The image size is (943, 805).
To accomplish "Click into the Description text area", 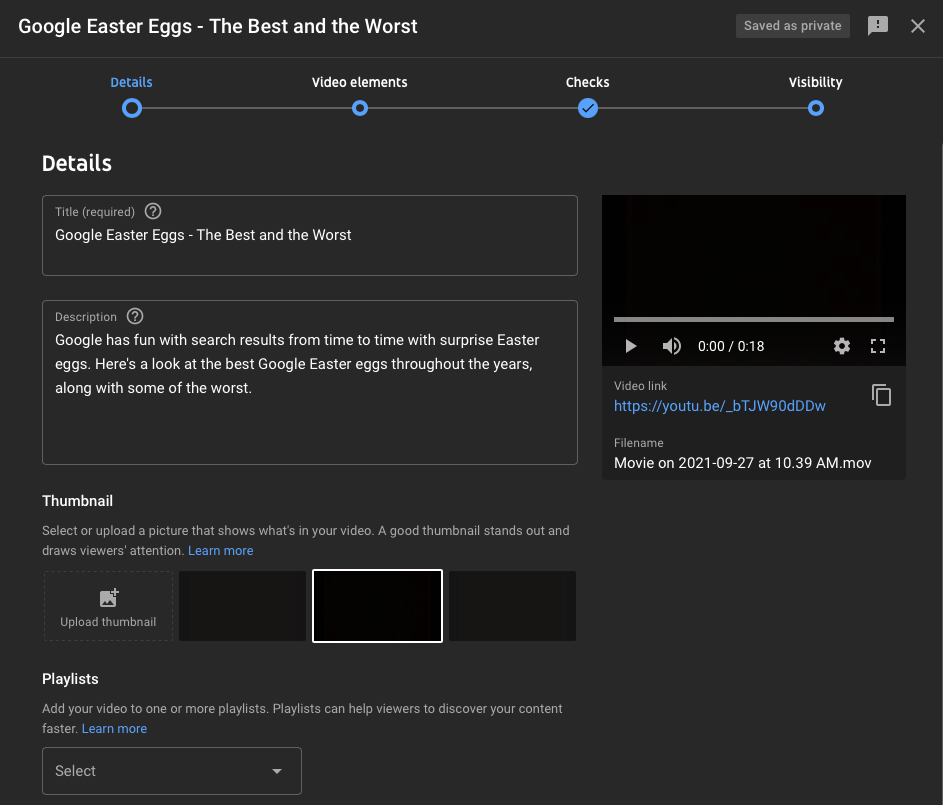I will coord(310,382).
